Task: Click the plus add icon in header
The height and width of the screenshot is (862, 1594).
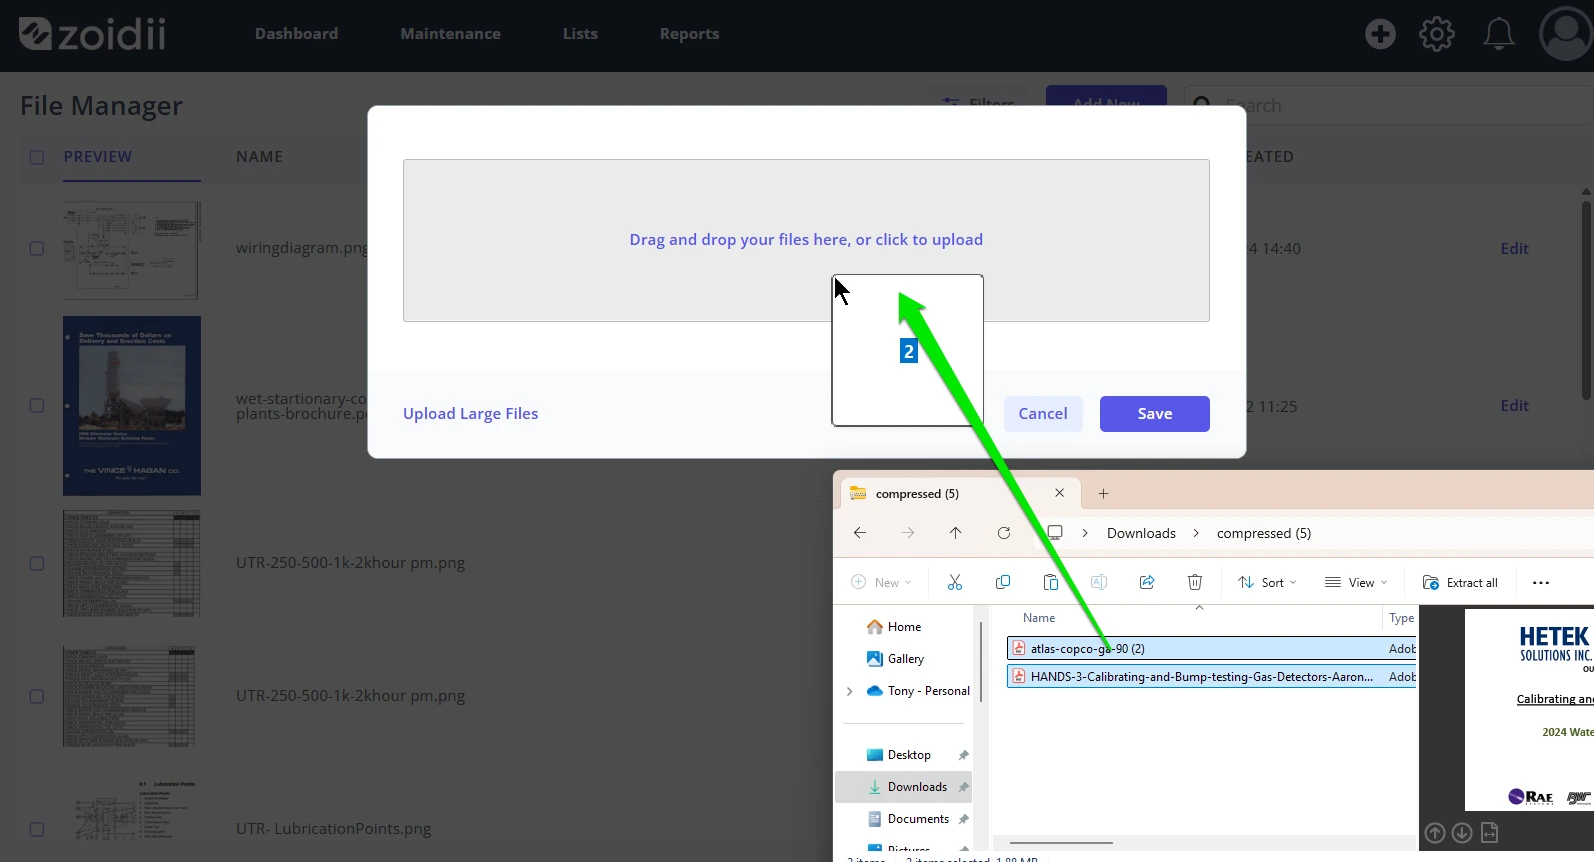Action: pos(1380,34)
